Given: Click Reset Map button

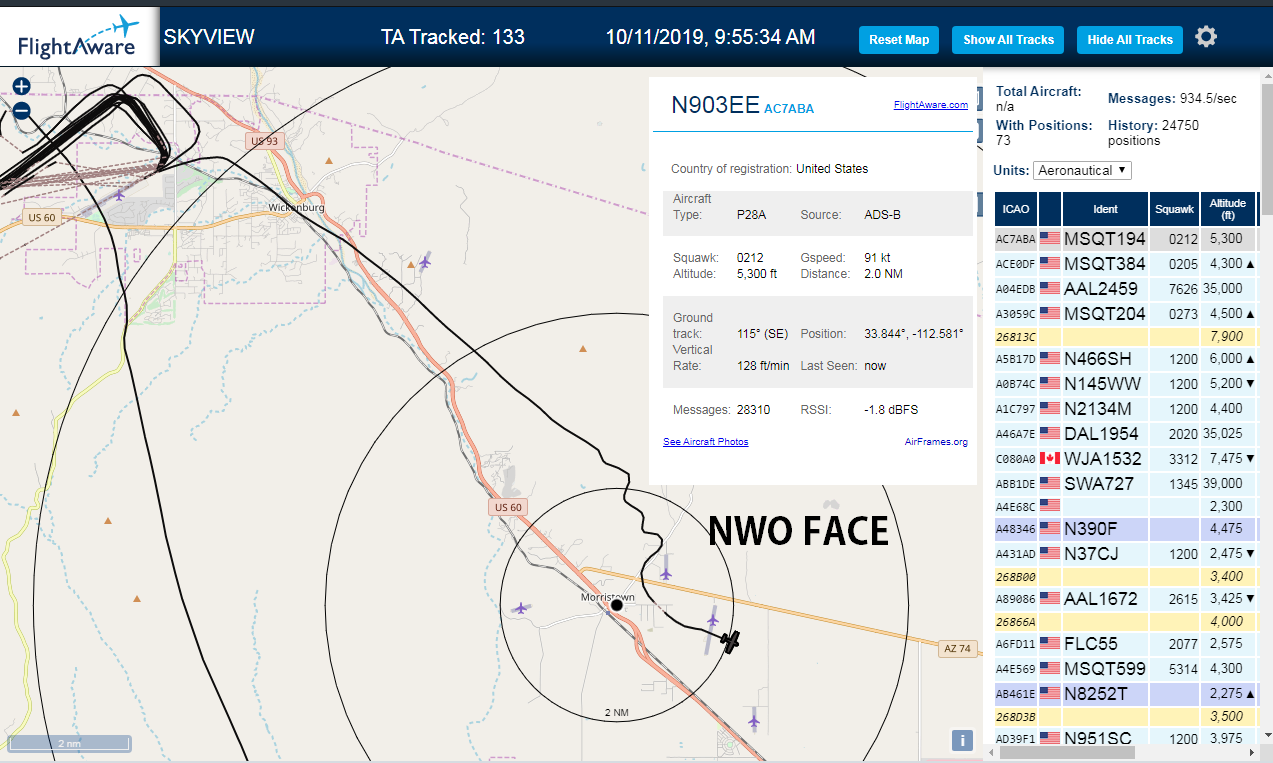Looking at the screenshot, I should tap(899, 40).
